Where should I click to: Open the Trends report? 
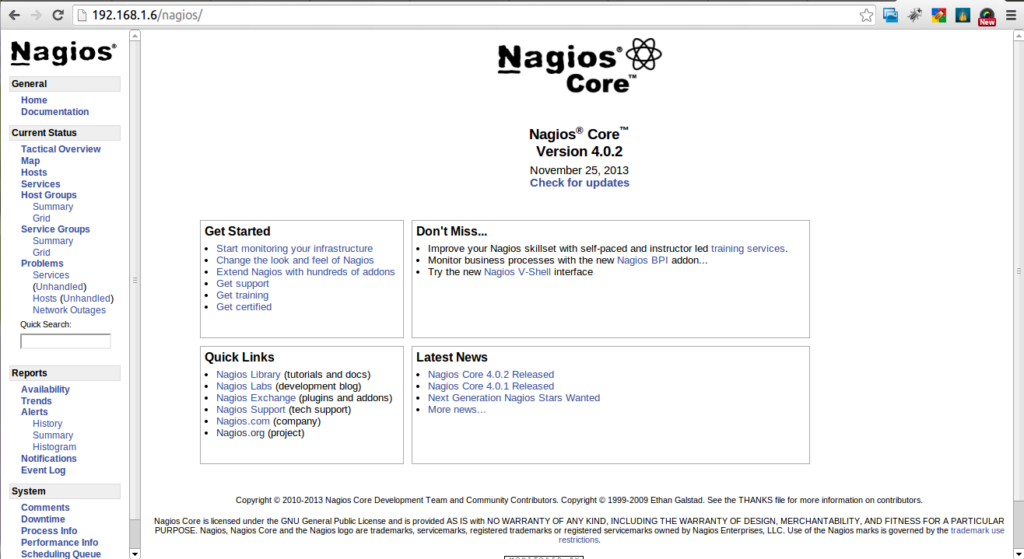[x=36, y=401]
